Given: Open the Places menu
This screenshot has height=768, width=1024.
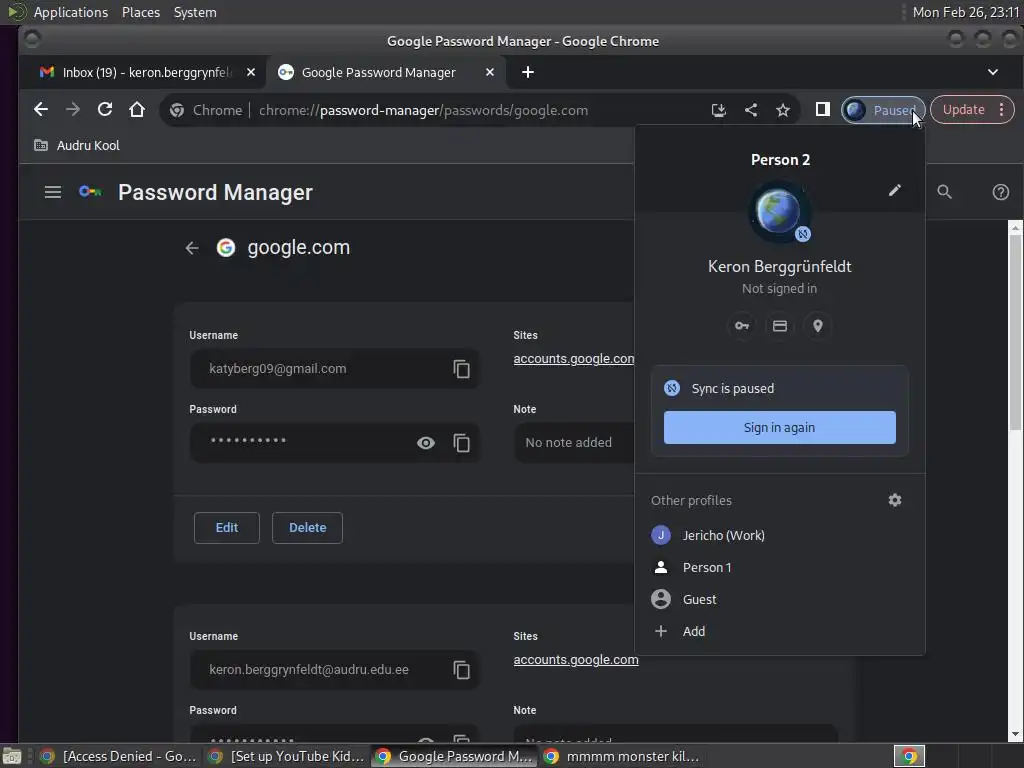Looking at the screenshot, I should (140, 12).
